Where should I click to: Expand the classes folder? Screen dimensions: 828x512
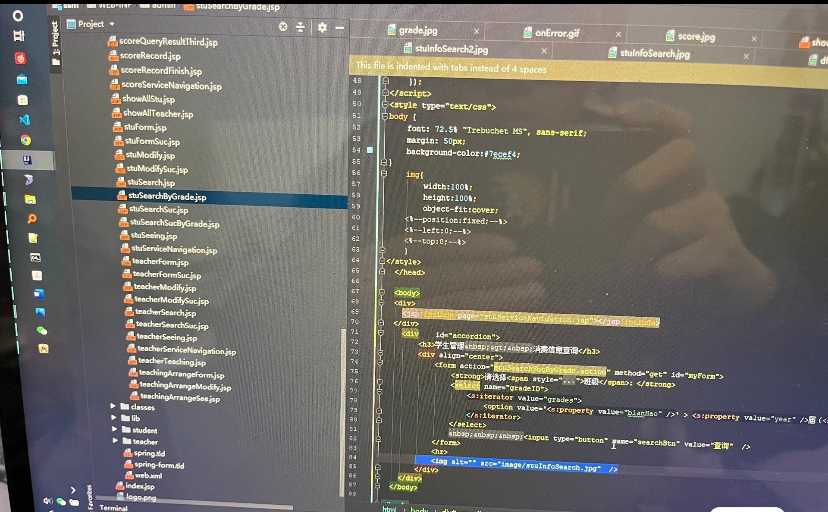coord(113,406)
